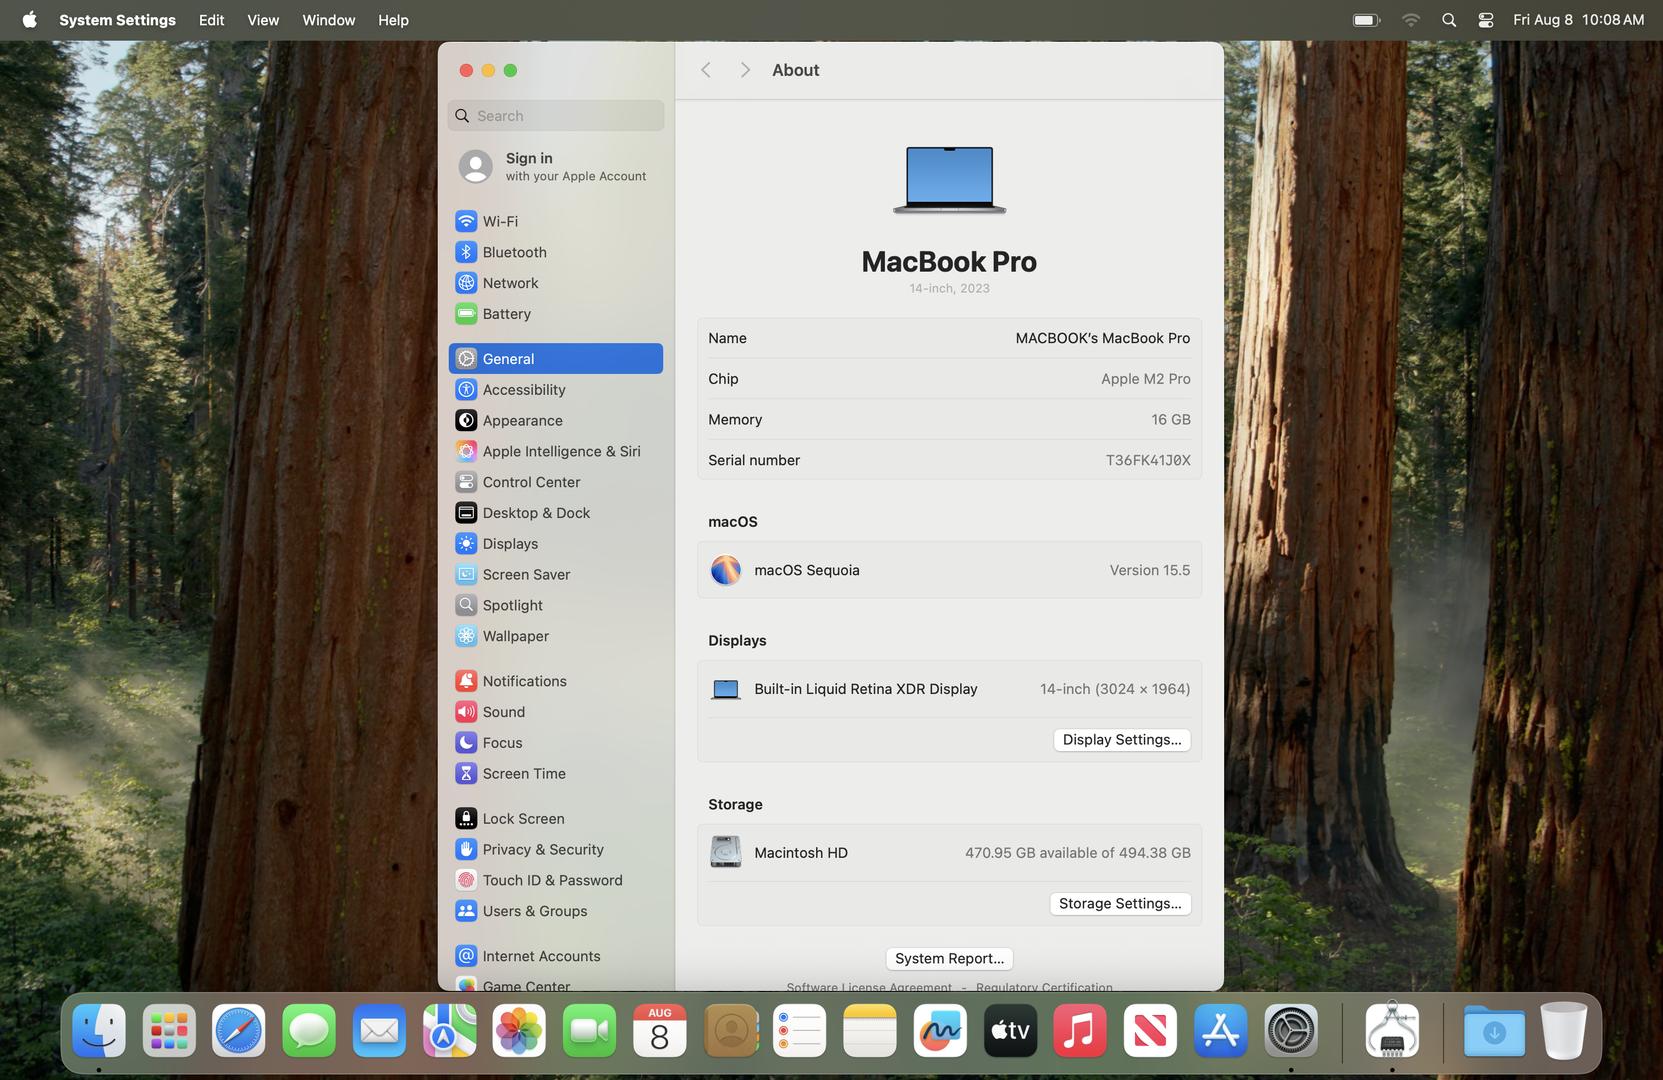Click the MacBook Pro laptop image
The width and height of the screenshot is (1663, 1080).
pos(949,180)
